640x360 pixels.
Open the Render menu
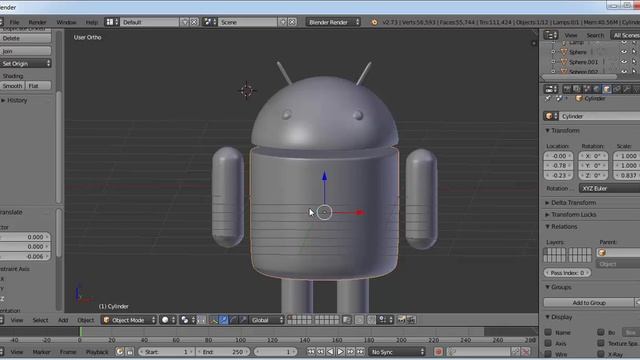click(37, 22)
